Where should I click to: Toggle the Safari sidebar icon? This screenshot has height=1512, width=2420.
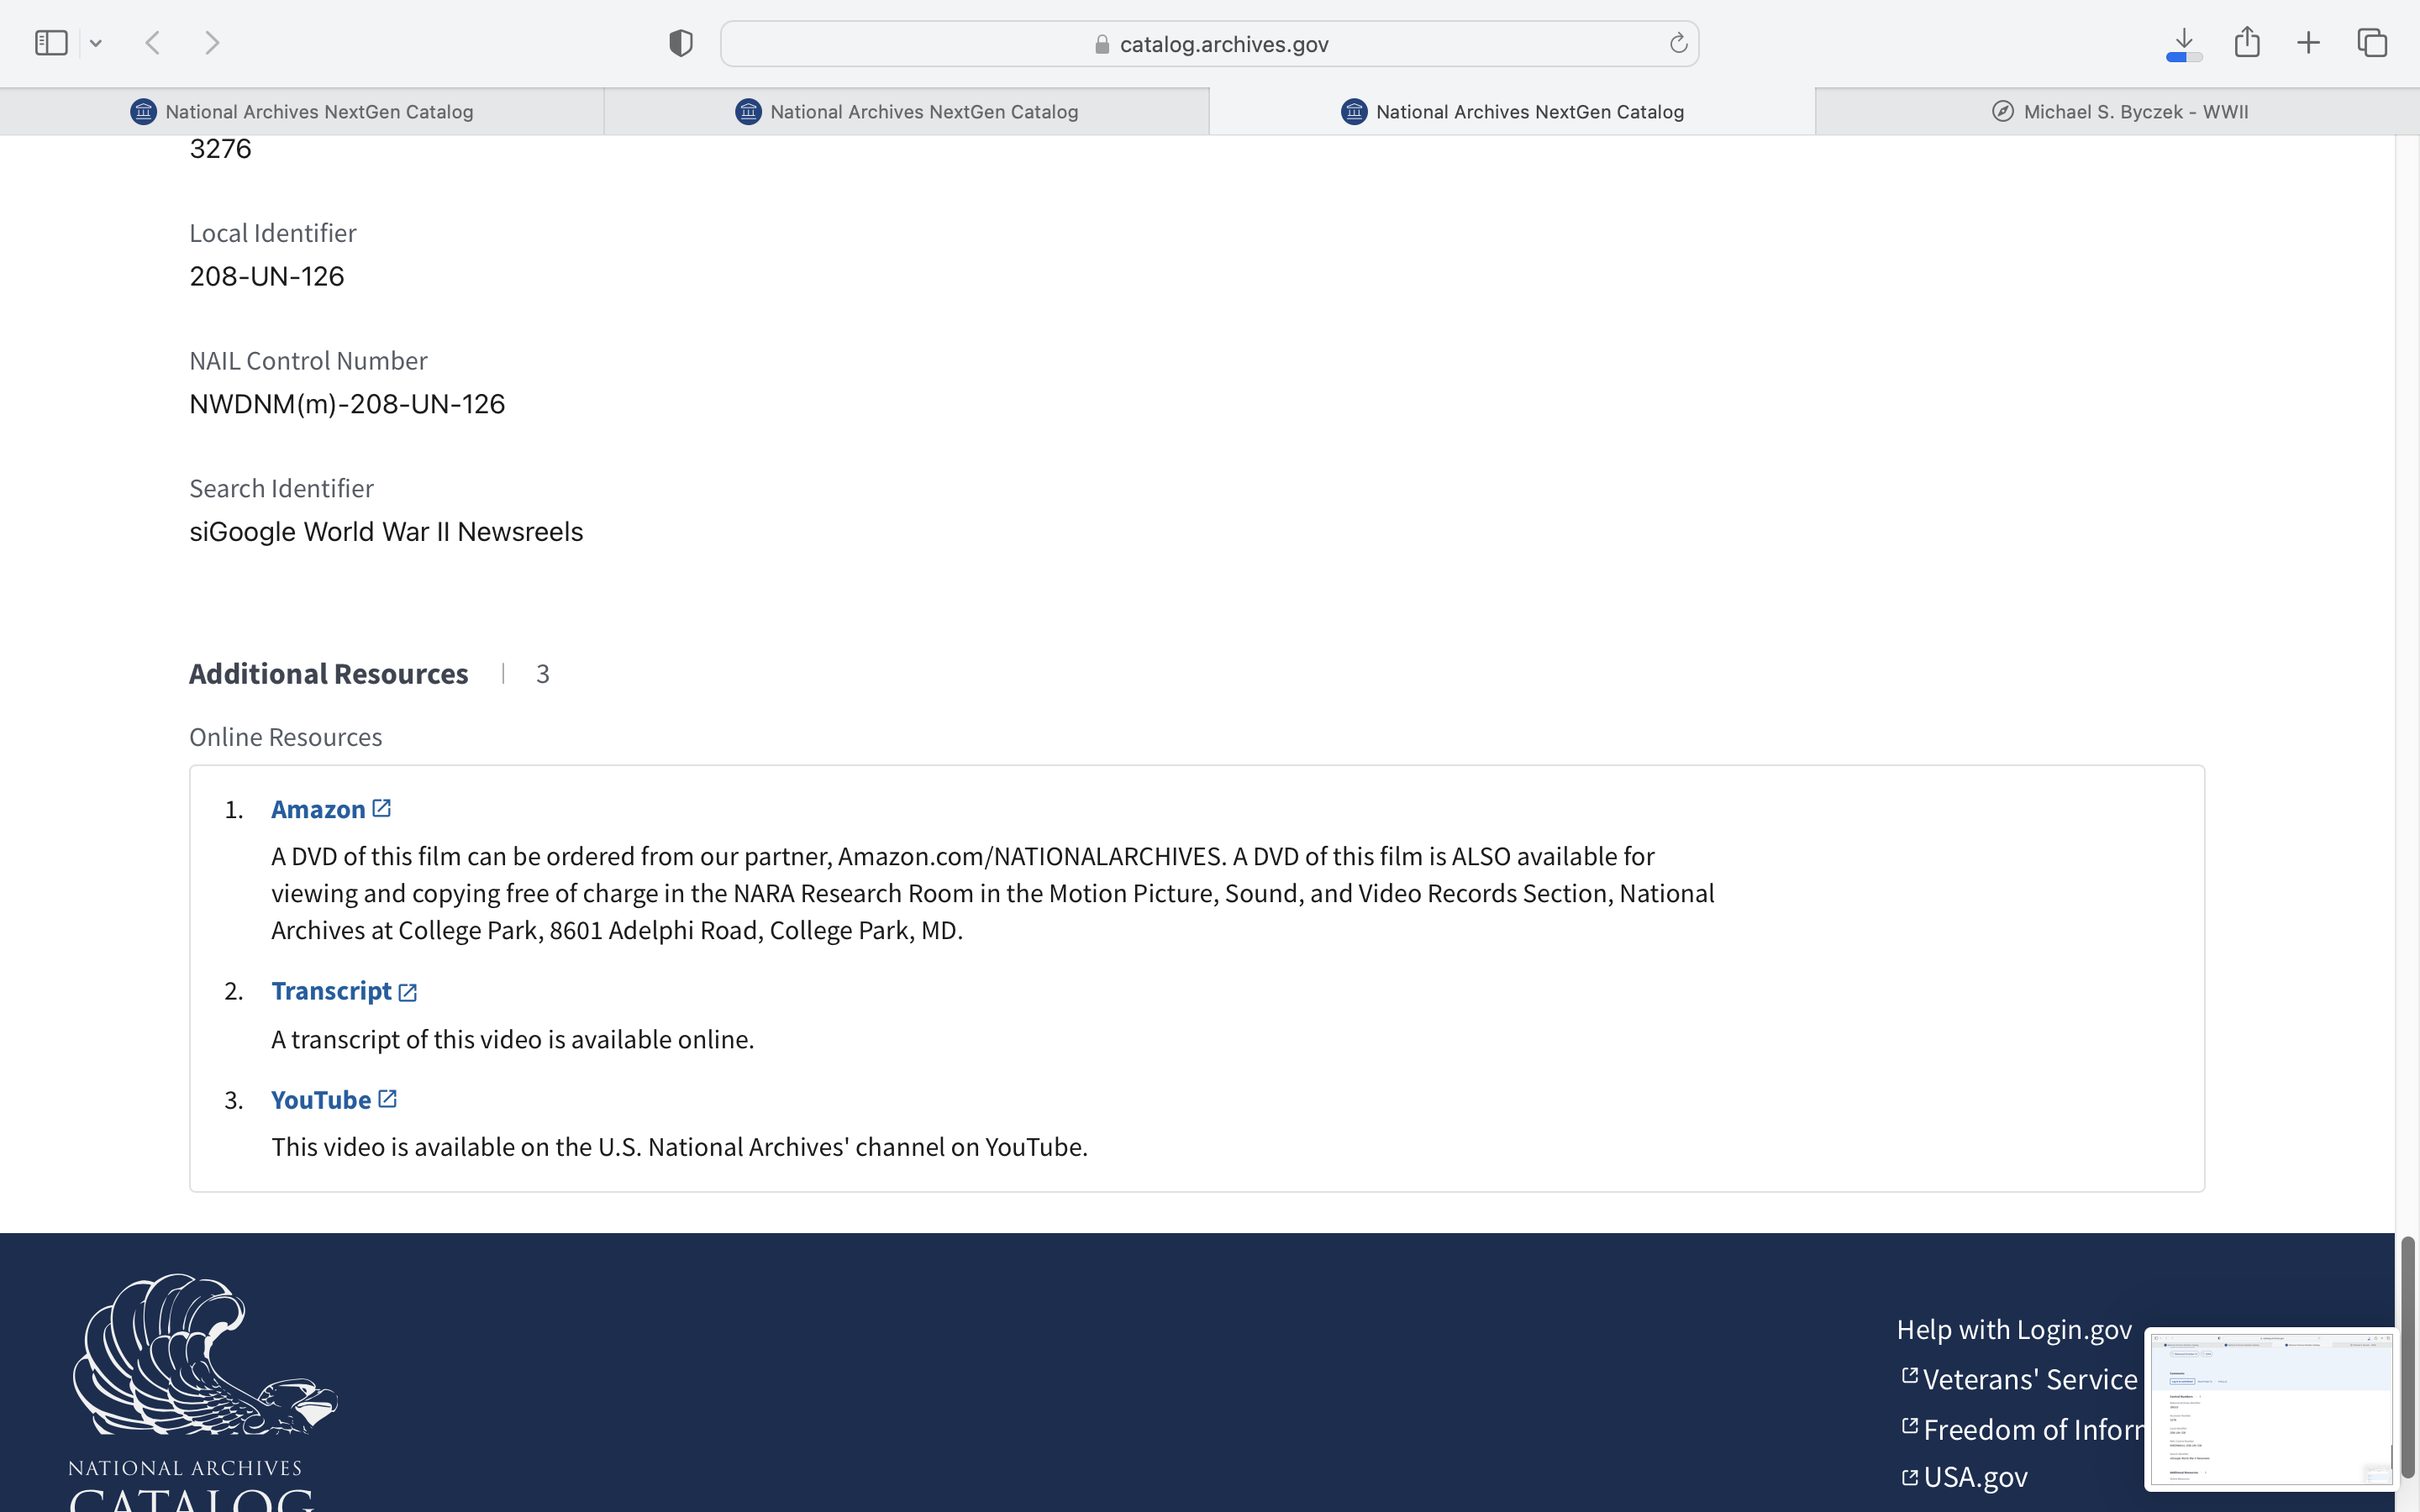click(x=51, y=43)
